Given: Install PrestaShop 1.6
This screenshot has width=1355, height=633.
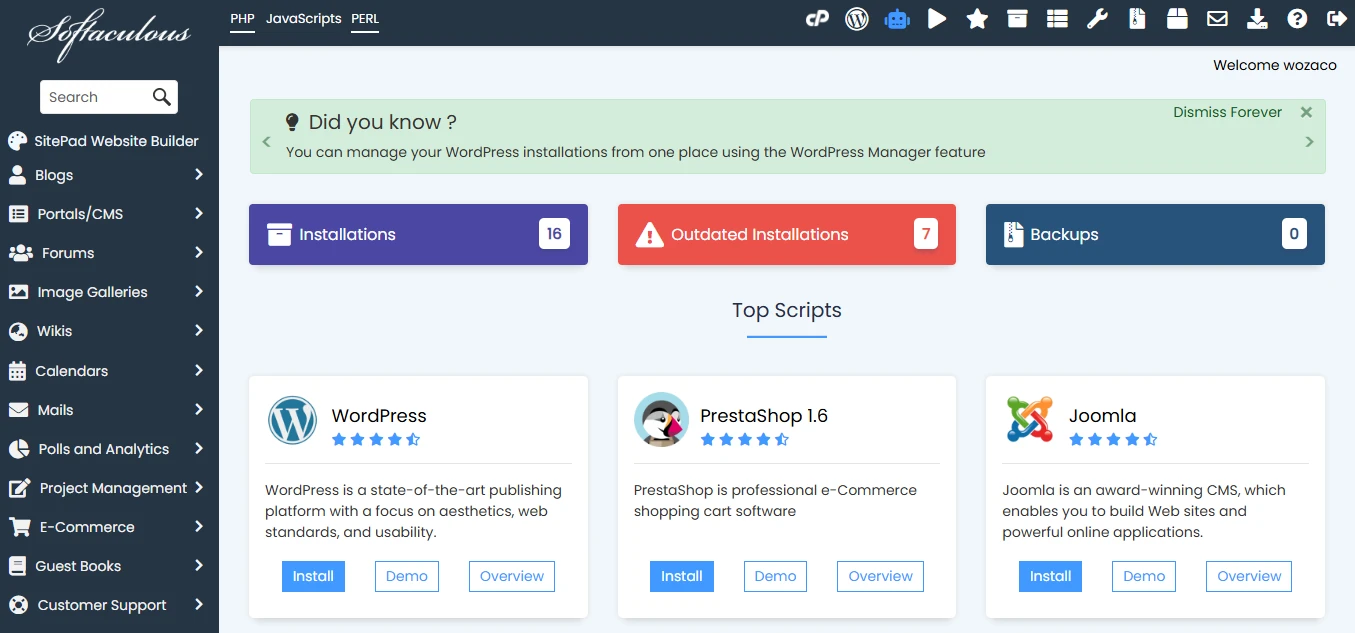Looking at the screenshot, I should click(x=682, y=576).
